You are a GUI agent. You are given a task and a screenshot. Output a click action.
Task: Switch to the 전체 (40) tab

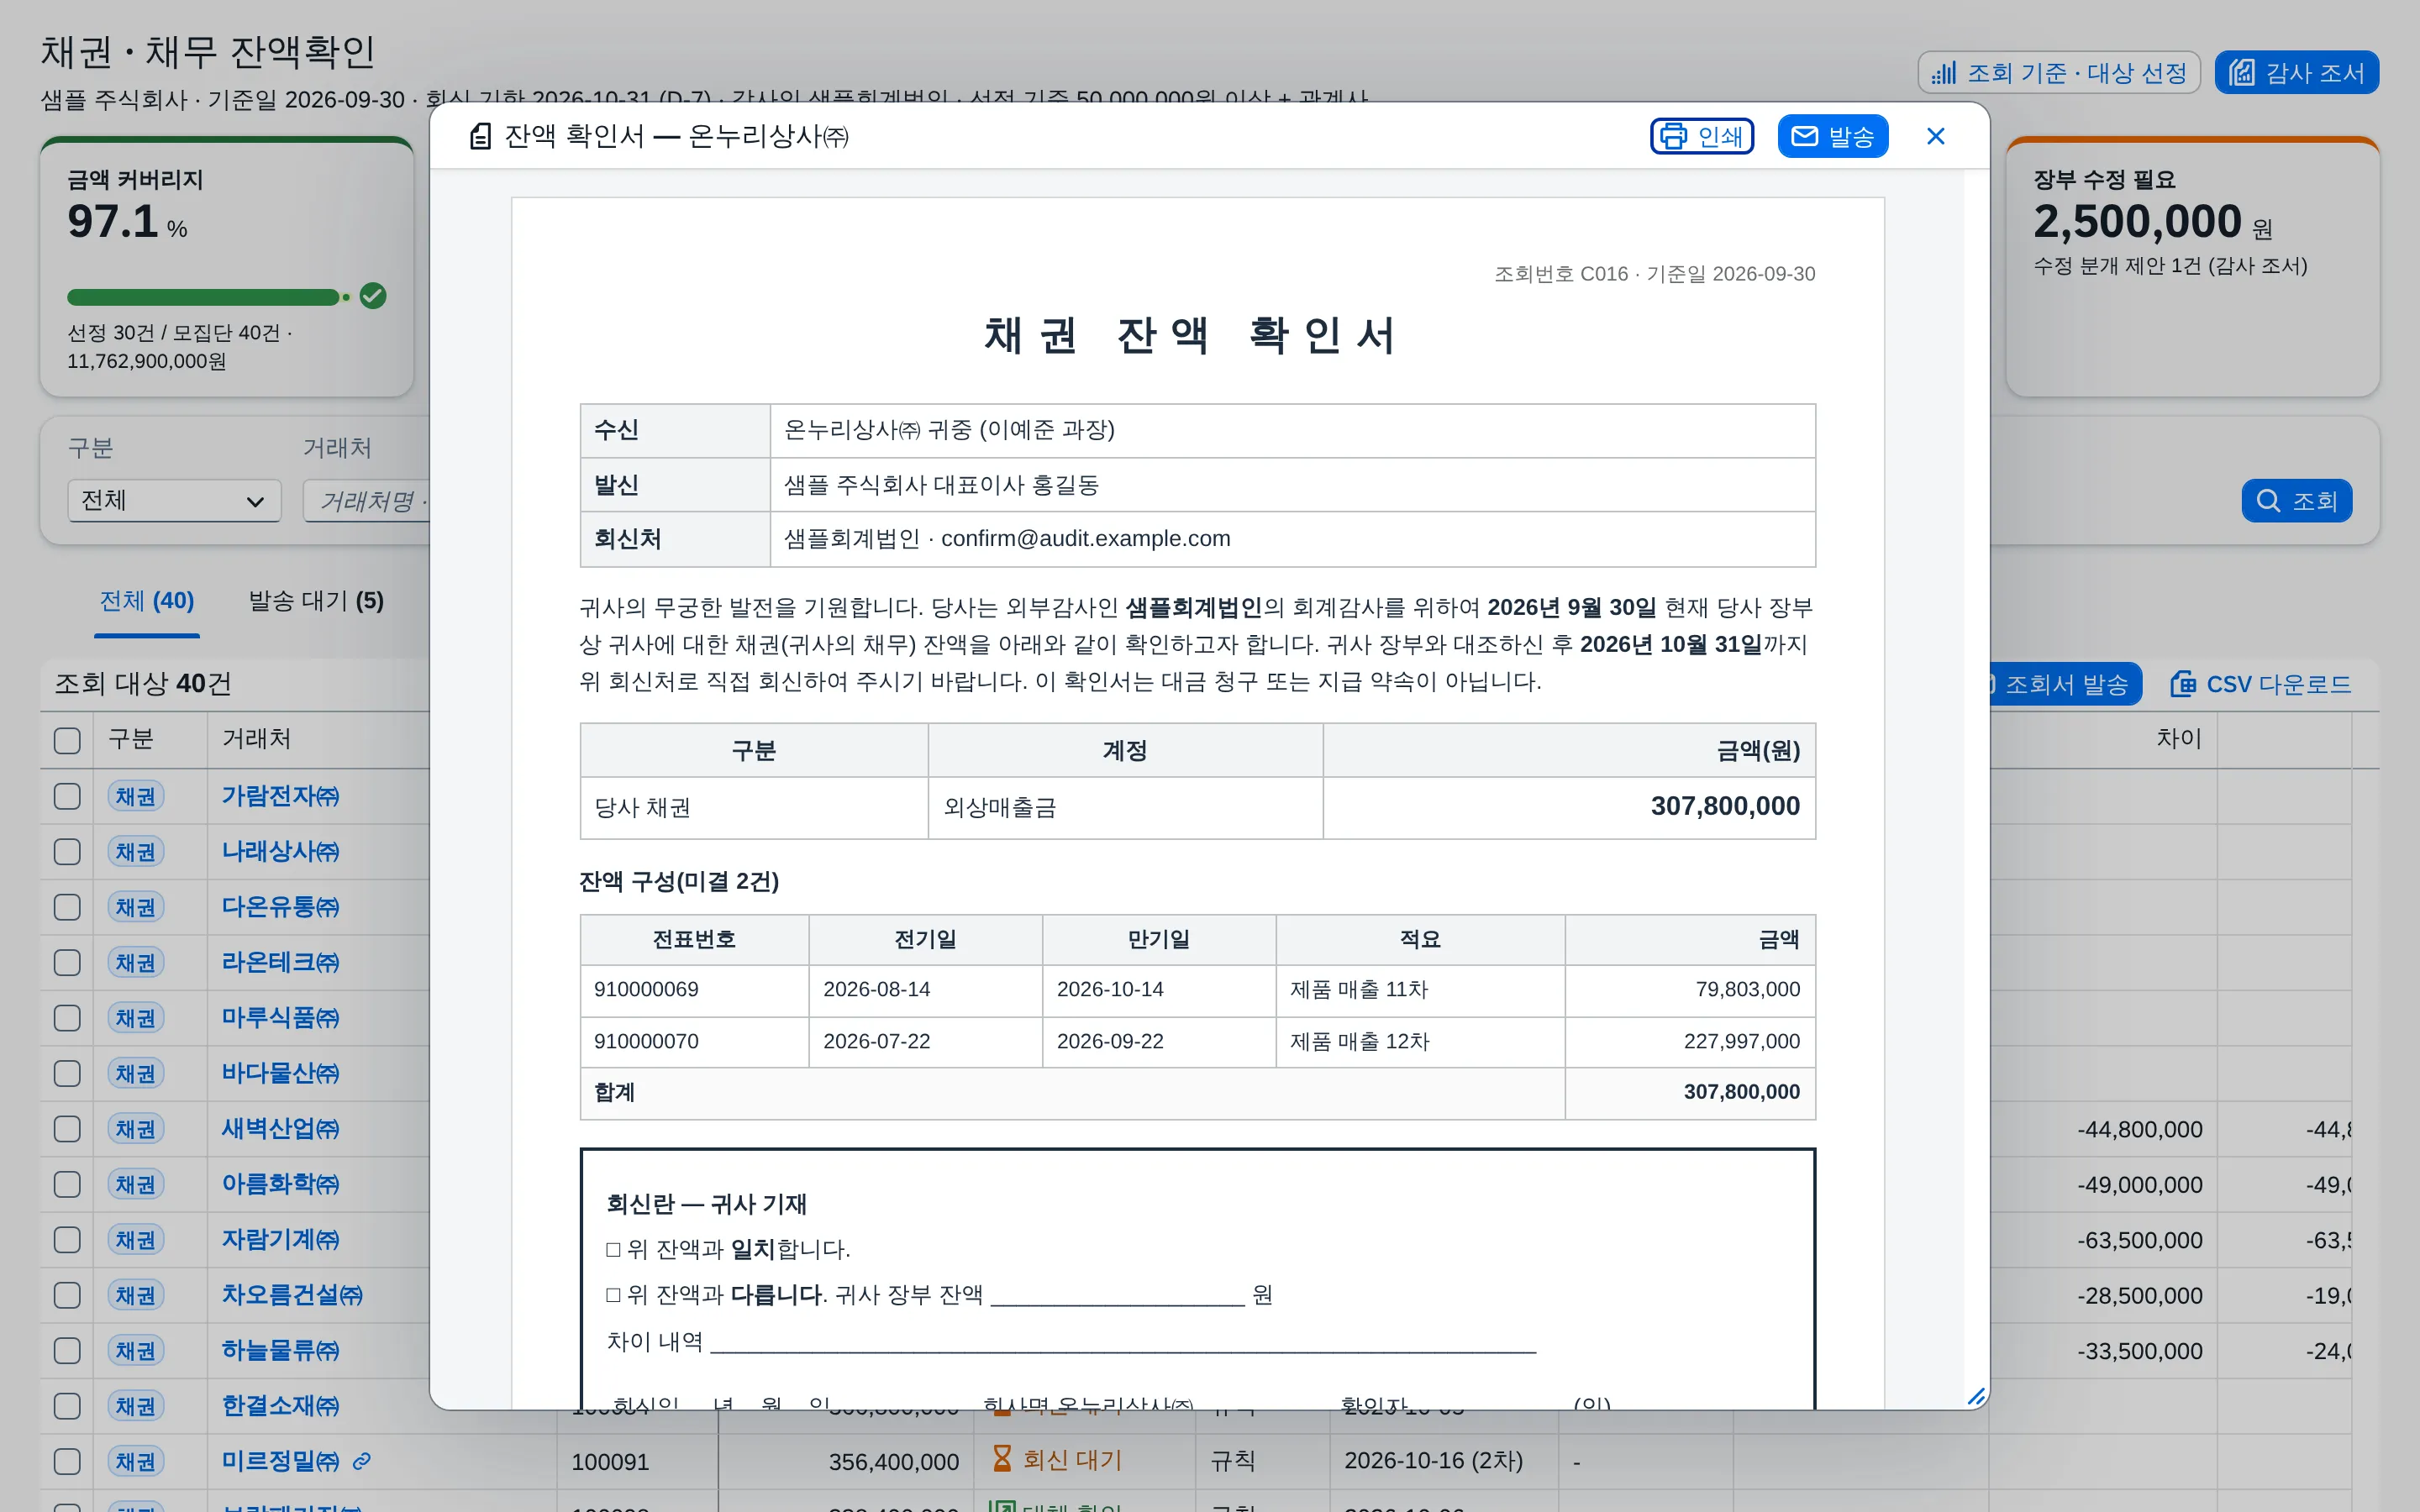147,601
